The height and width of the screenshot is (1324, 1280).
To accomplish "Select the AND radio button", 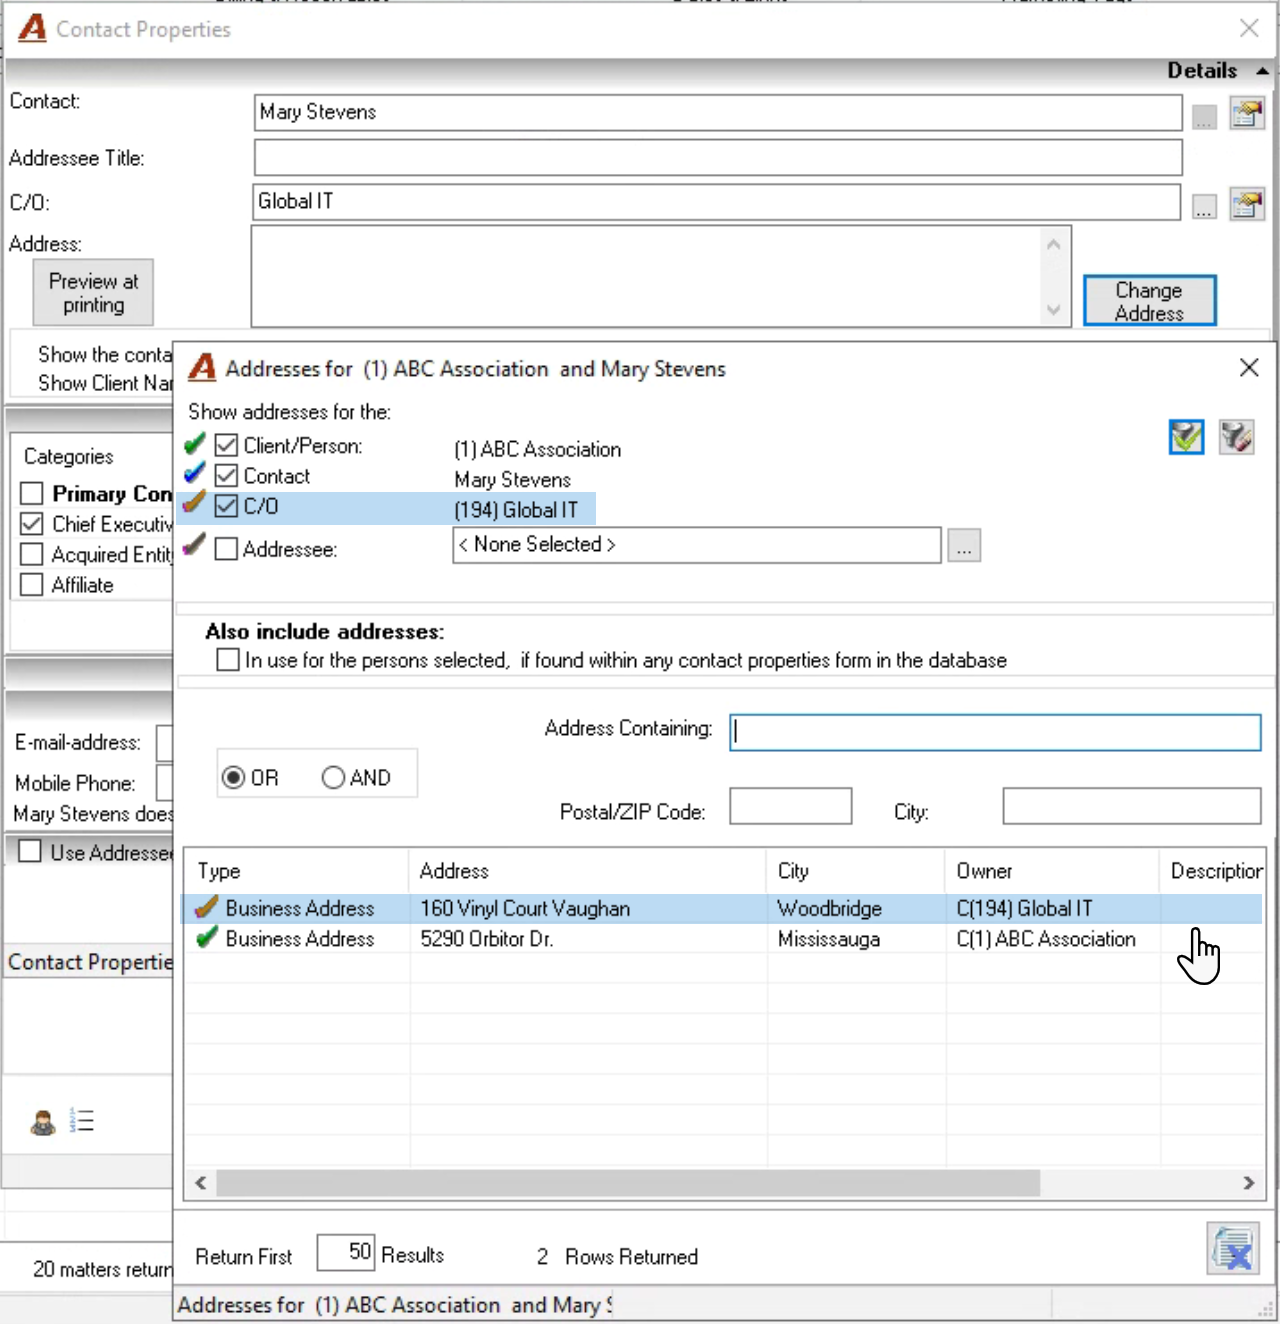I will (x=333, y=777).
